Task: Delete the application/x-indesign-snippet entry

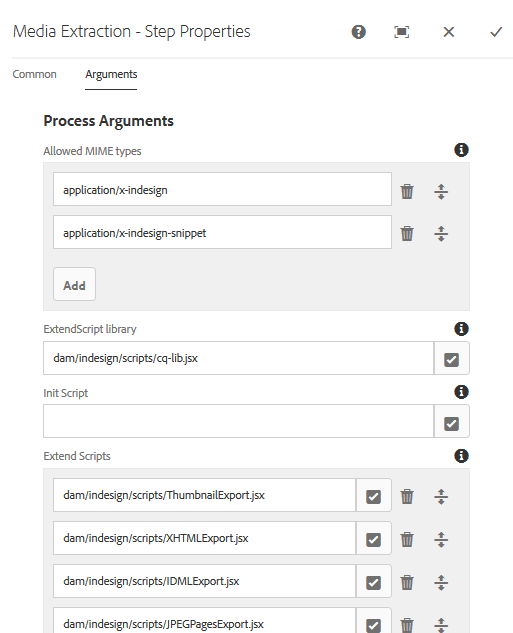Action: pyautogui.click(x=407, y=233)
